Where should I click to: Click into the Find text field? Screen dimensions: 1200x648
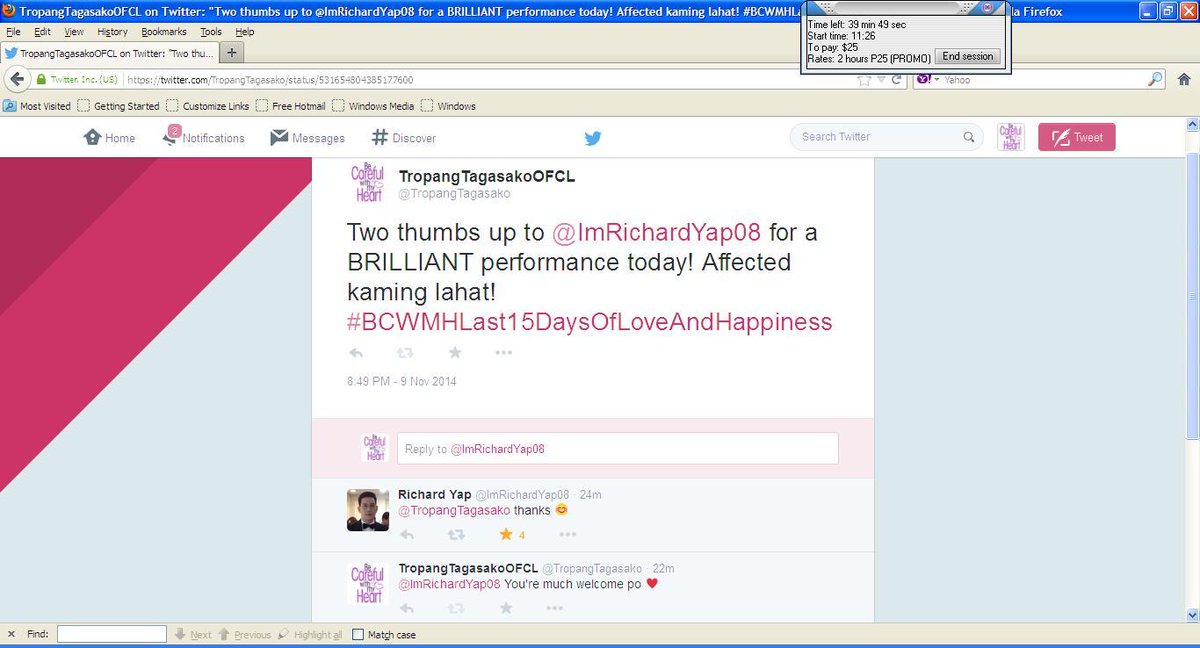click(112, 634)
